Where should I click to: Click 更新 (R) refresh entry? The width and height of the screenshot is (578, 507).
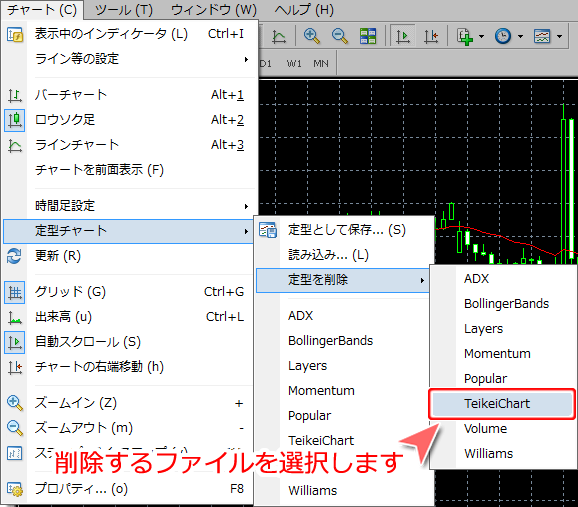(128, 256)
